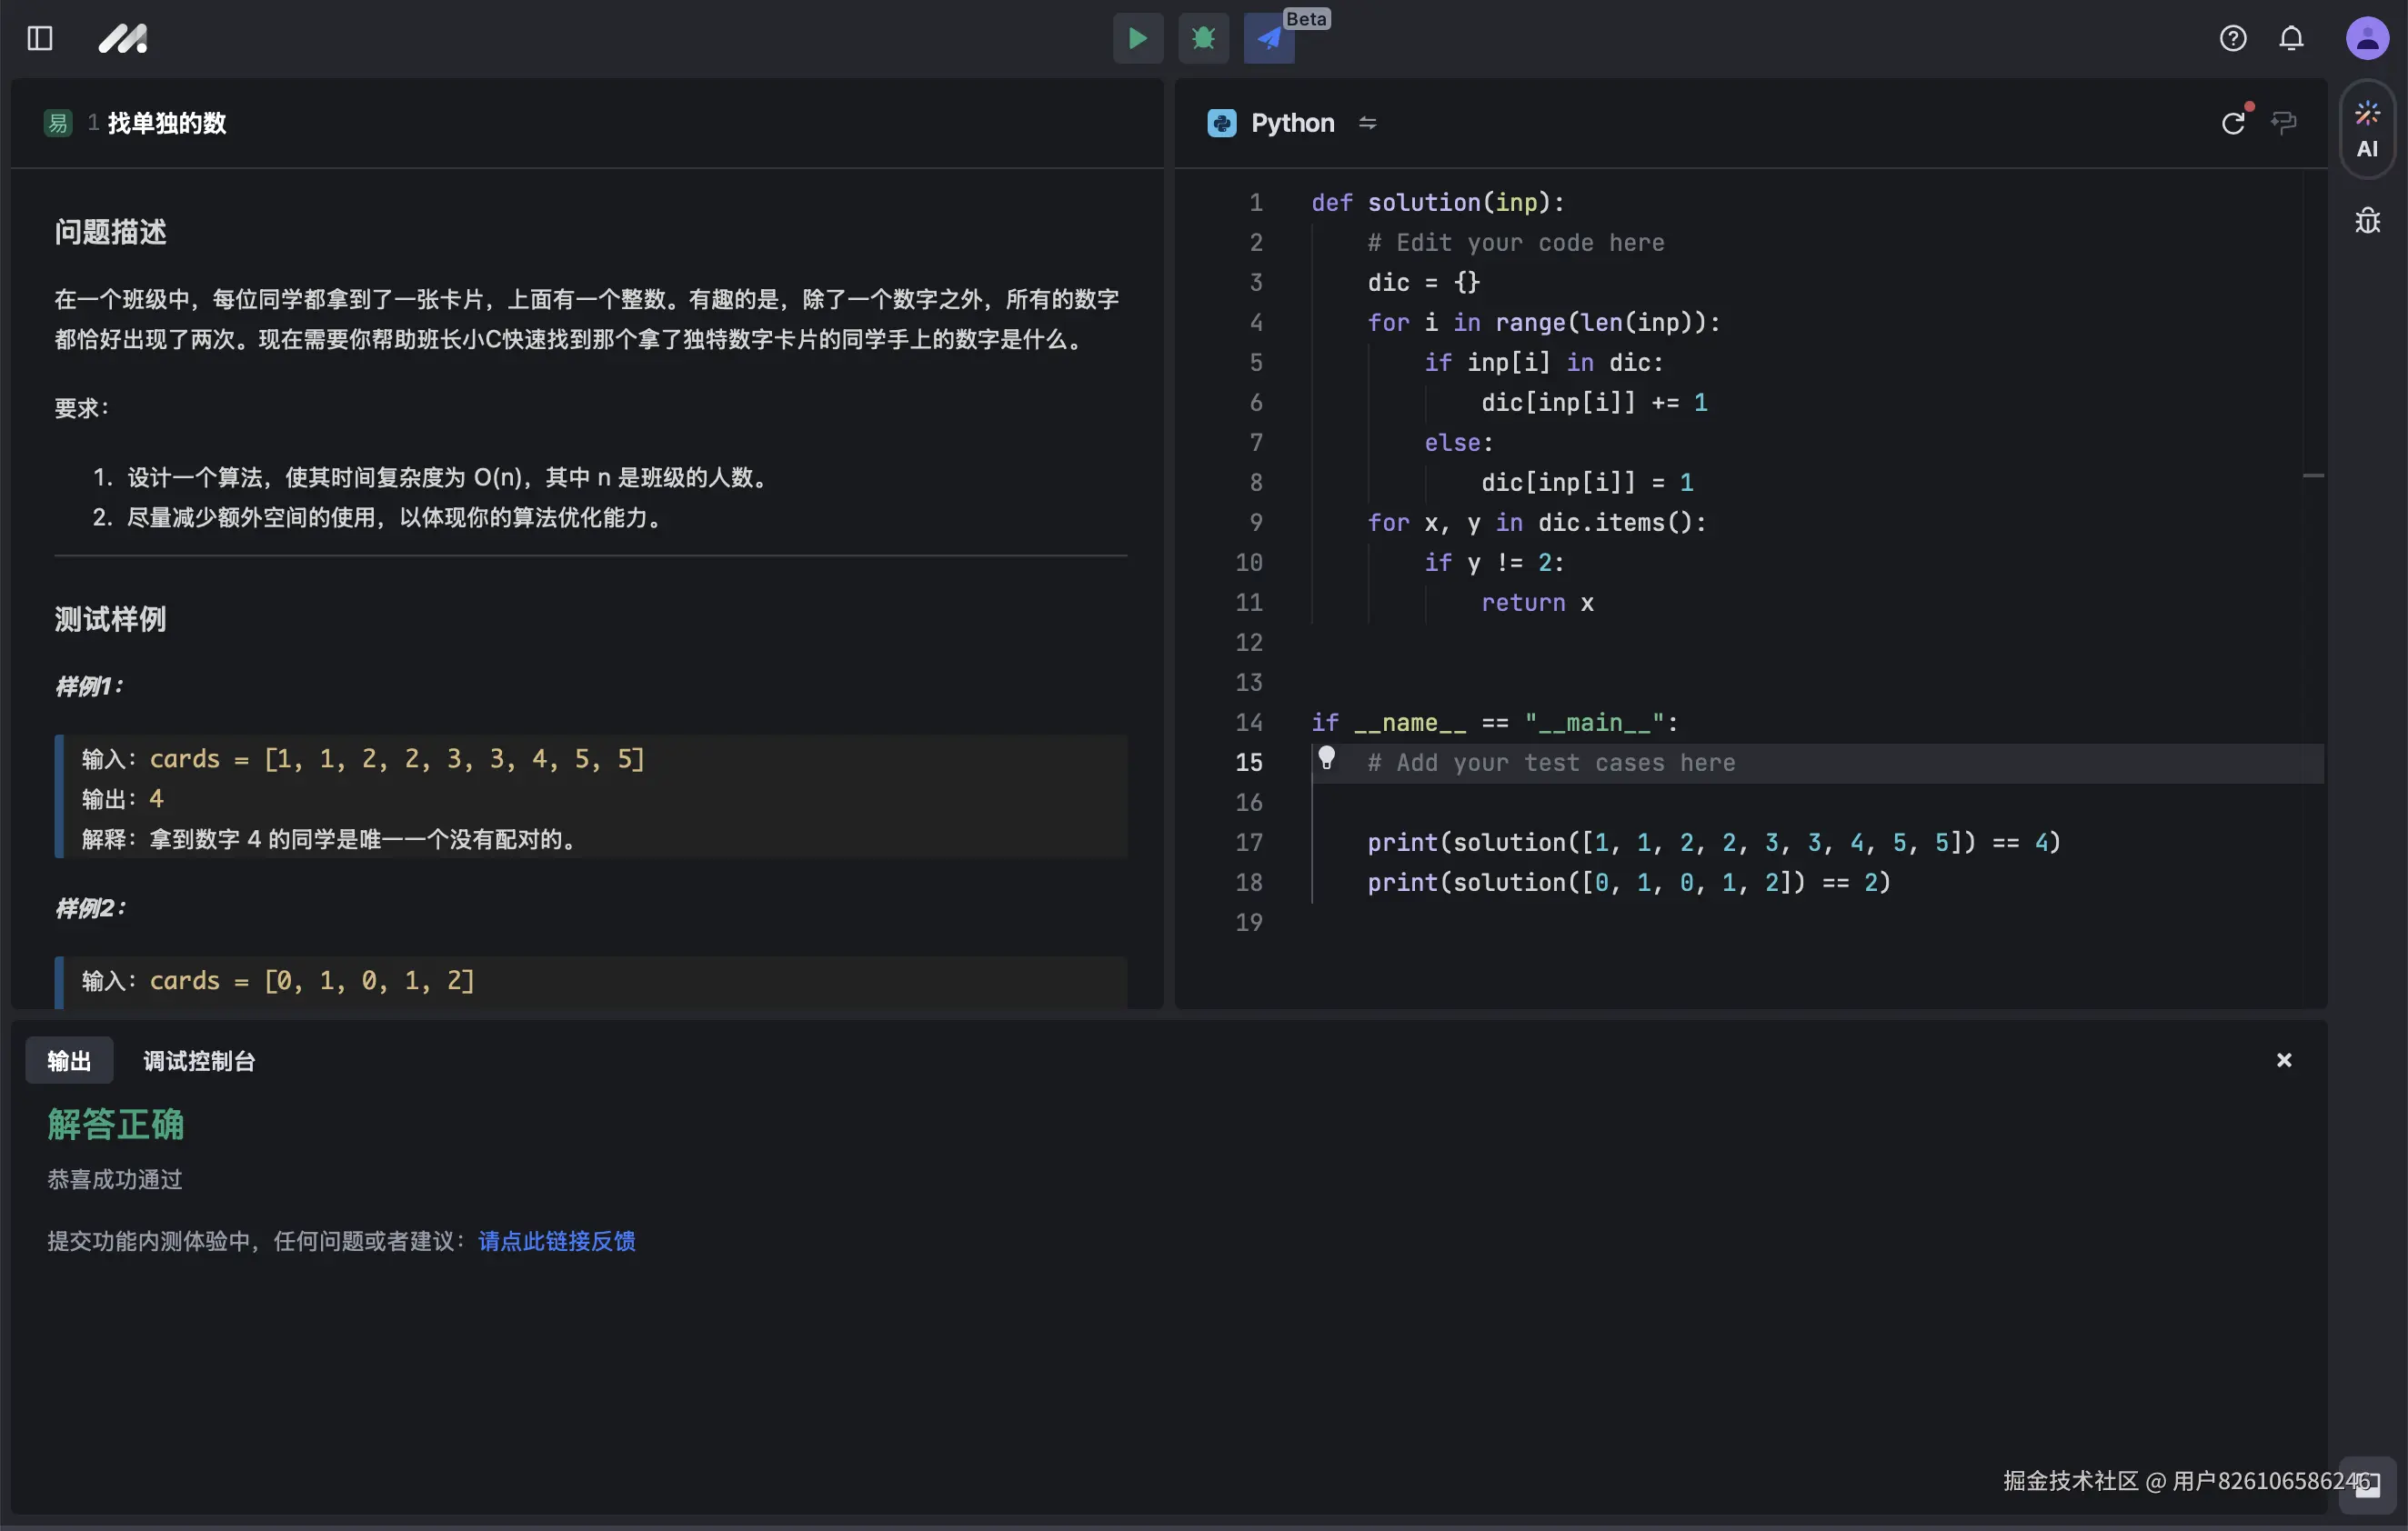
Task: Open the AI assistant panel
Action: pos(2367,130)
